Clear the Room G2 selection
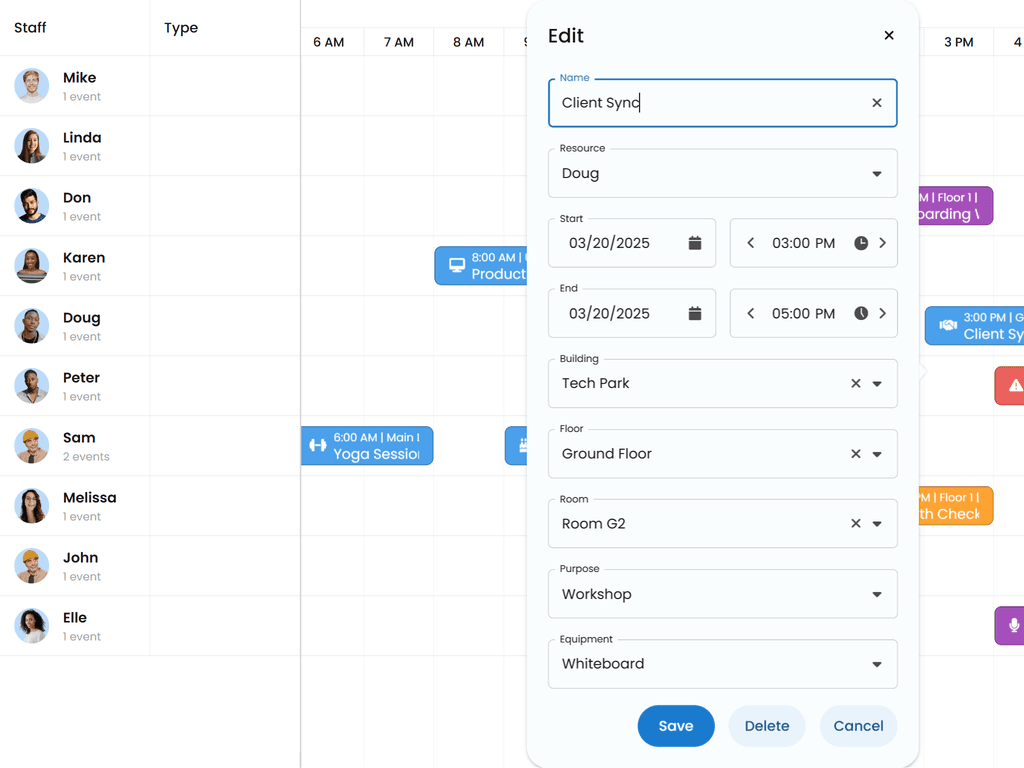This screenshot has width=1024, height=768. 855,523
